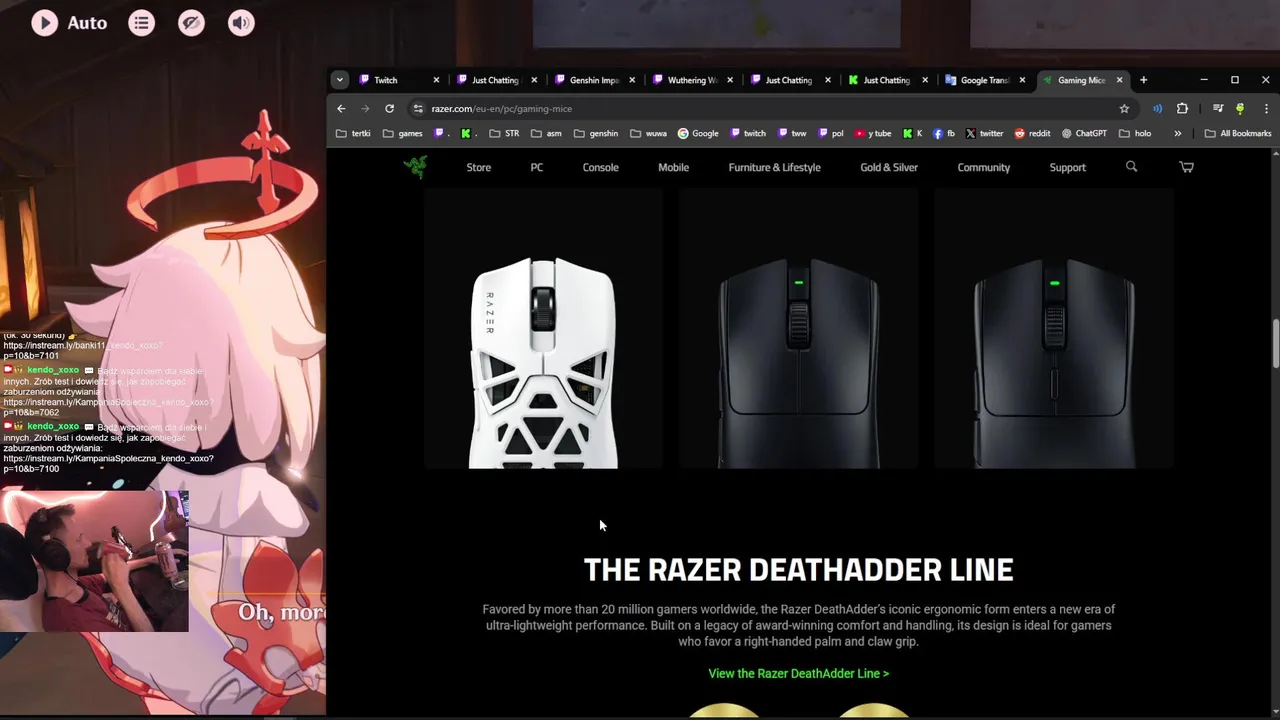
Task: Open the Support menu
Action: pyautogui.click(x=1068, y=167)
